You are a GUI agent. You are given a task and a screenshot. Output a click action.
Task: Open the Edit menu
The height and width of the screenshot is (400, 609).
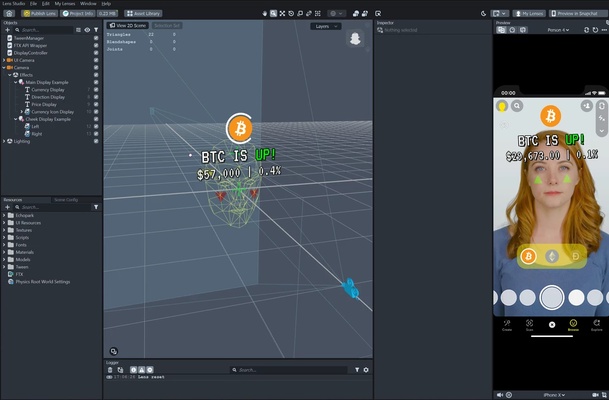45,3
